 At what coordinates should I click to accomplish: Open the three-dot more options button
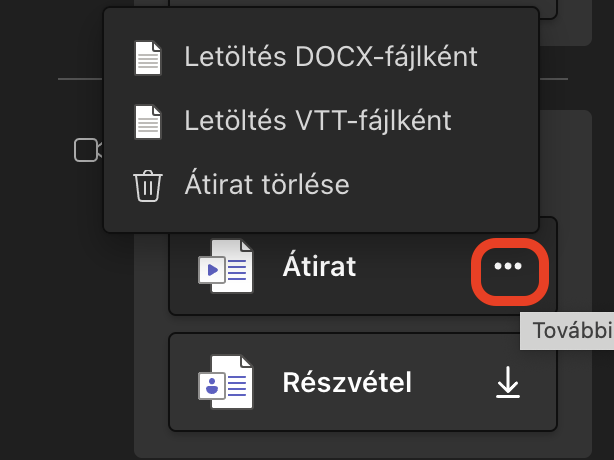[x=508, y=267]
